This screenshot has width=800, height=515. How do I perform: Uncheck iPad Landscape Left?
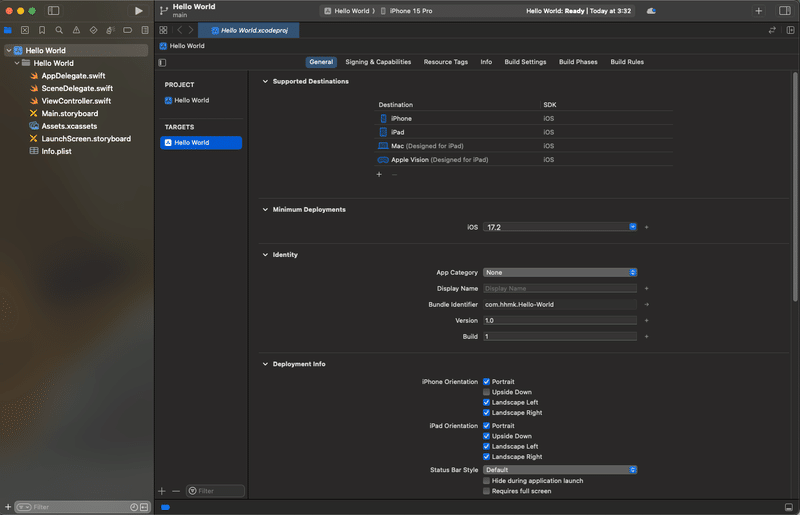pyautogui.click(x=486, y=446)
